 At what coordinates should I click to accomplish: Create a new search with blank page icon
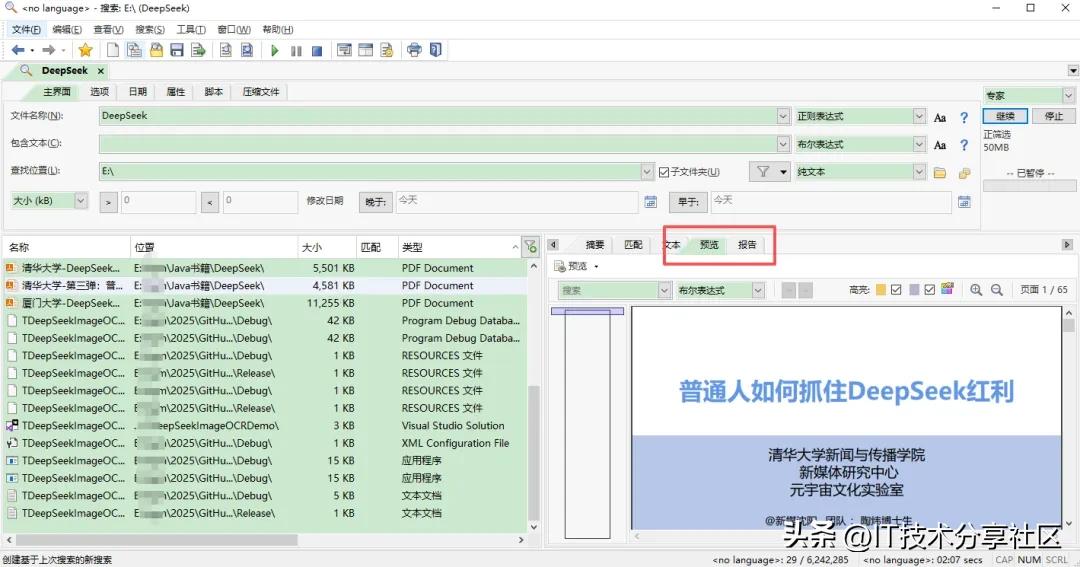pos(112,50)
